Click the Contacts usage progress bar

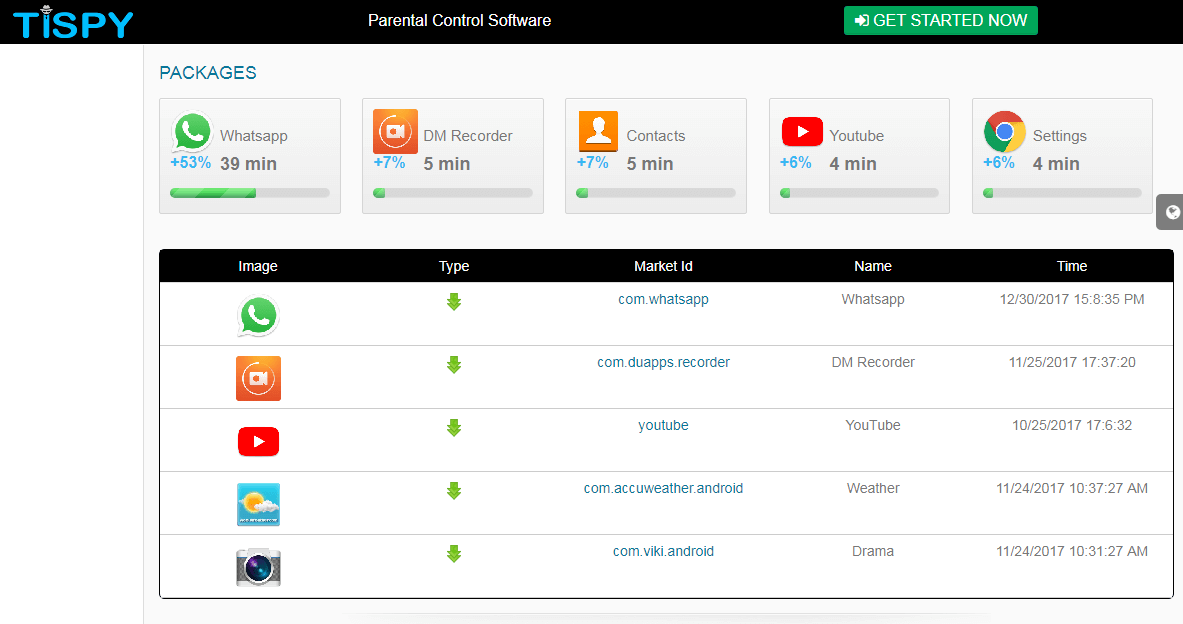656,193
